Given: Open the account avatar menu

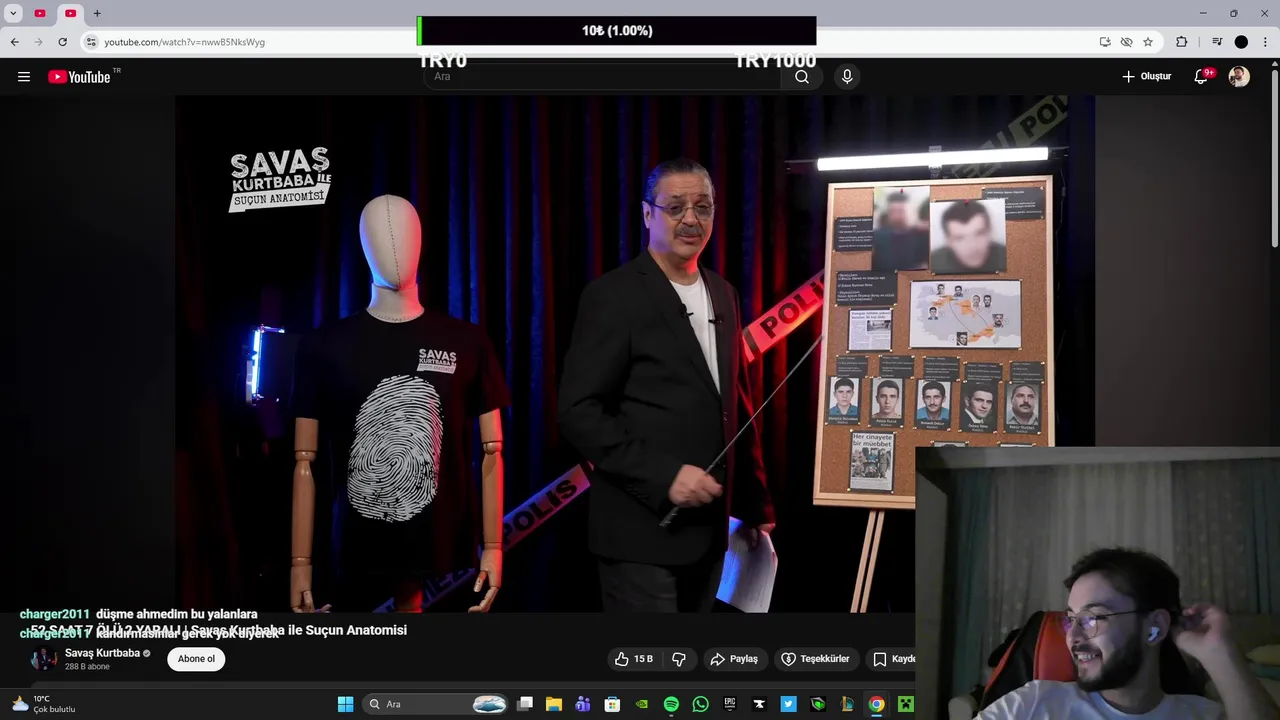Looking at the screenshot, I should point(1239,77).
